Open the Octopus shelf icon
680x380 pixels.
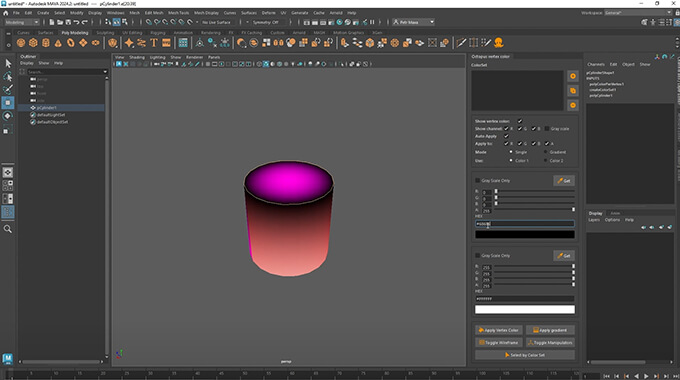tap(499, 43)
